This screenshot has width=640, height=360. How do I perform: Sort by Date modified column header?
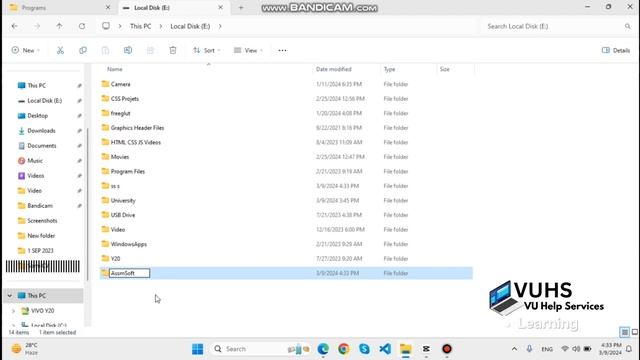point(333,69)
